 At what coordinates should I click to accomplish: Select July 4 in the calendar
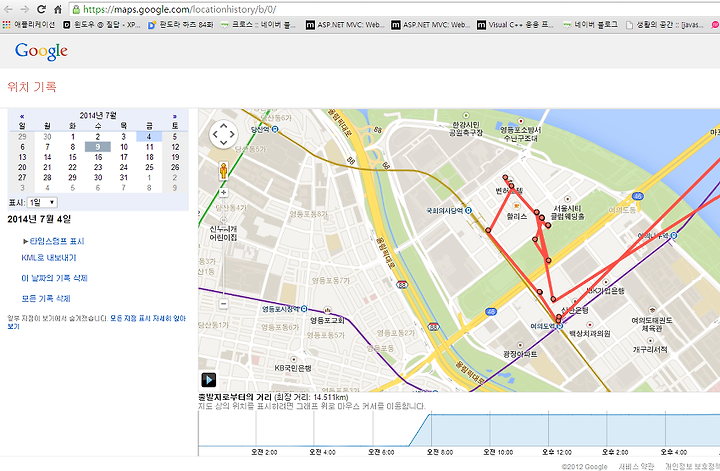click(x=149, y=136)
